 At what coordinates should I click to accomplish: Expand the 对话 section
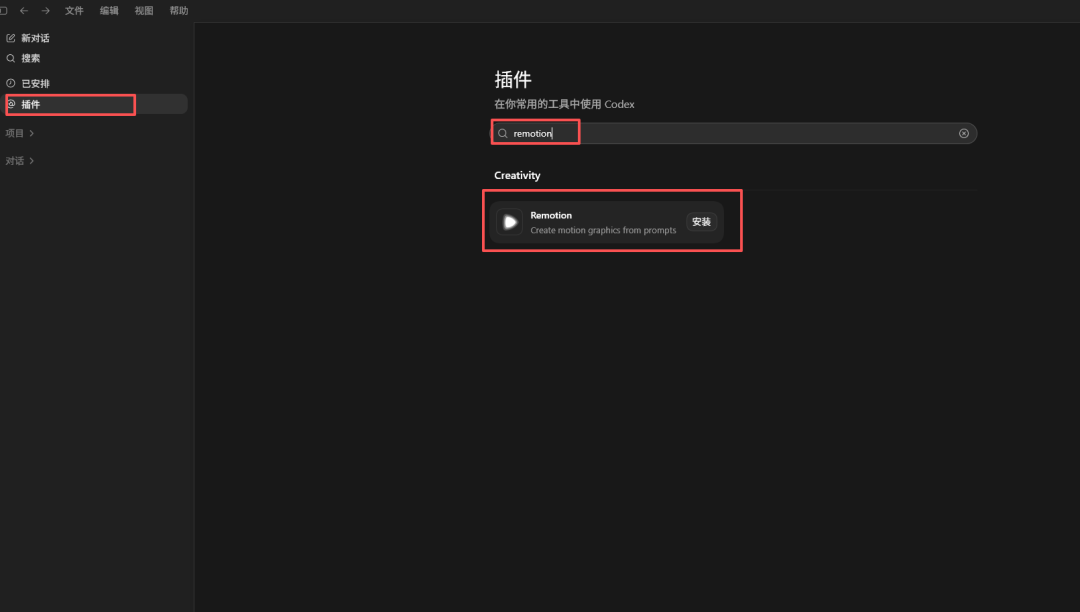tap(20, 160)
